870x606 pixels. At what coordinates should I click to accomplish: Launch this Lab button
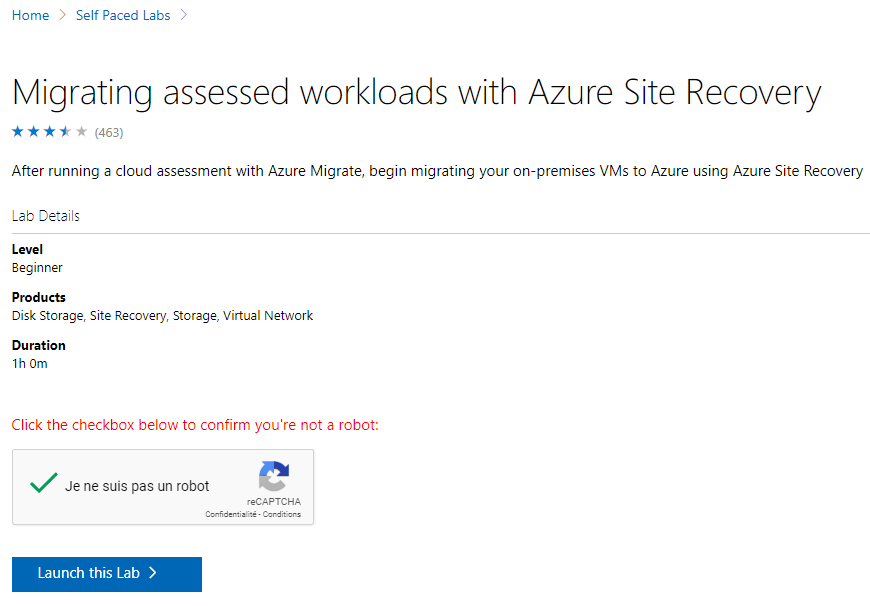pos(107,574)
